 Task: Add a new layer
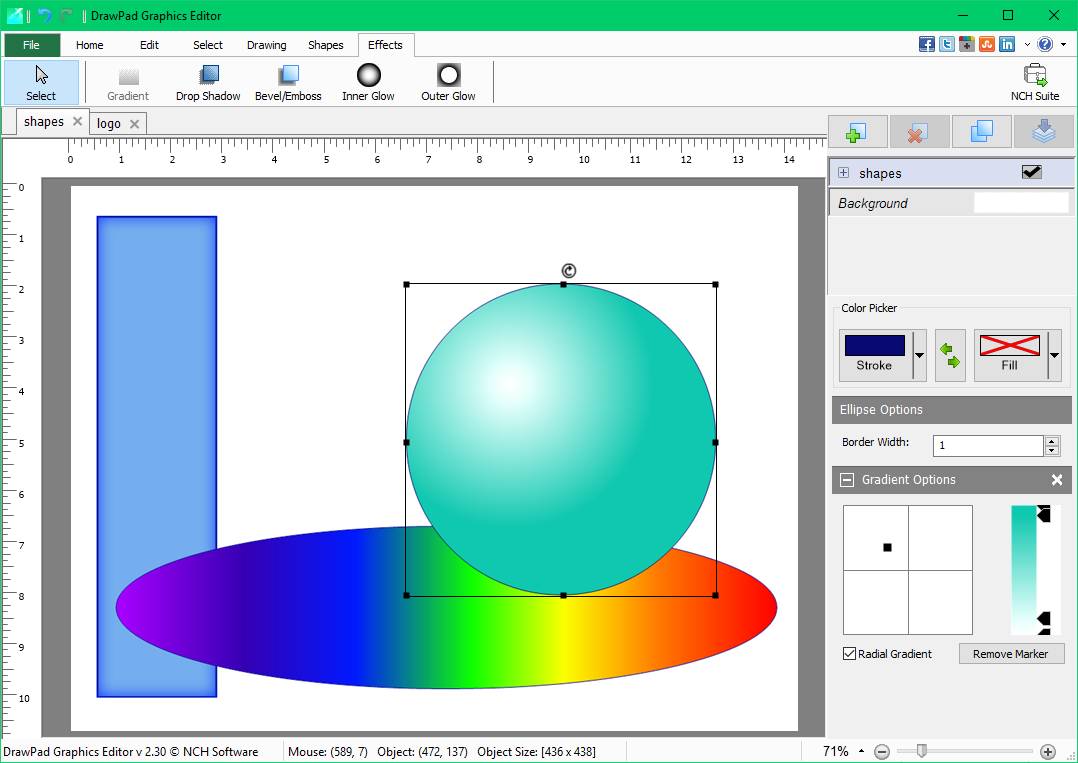857,131
